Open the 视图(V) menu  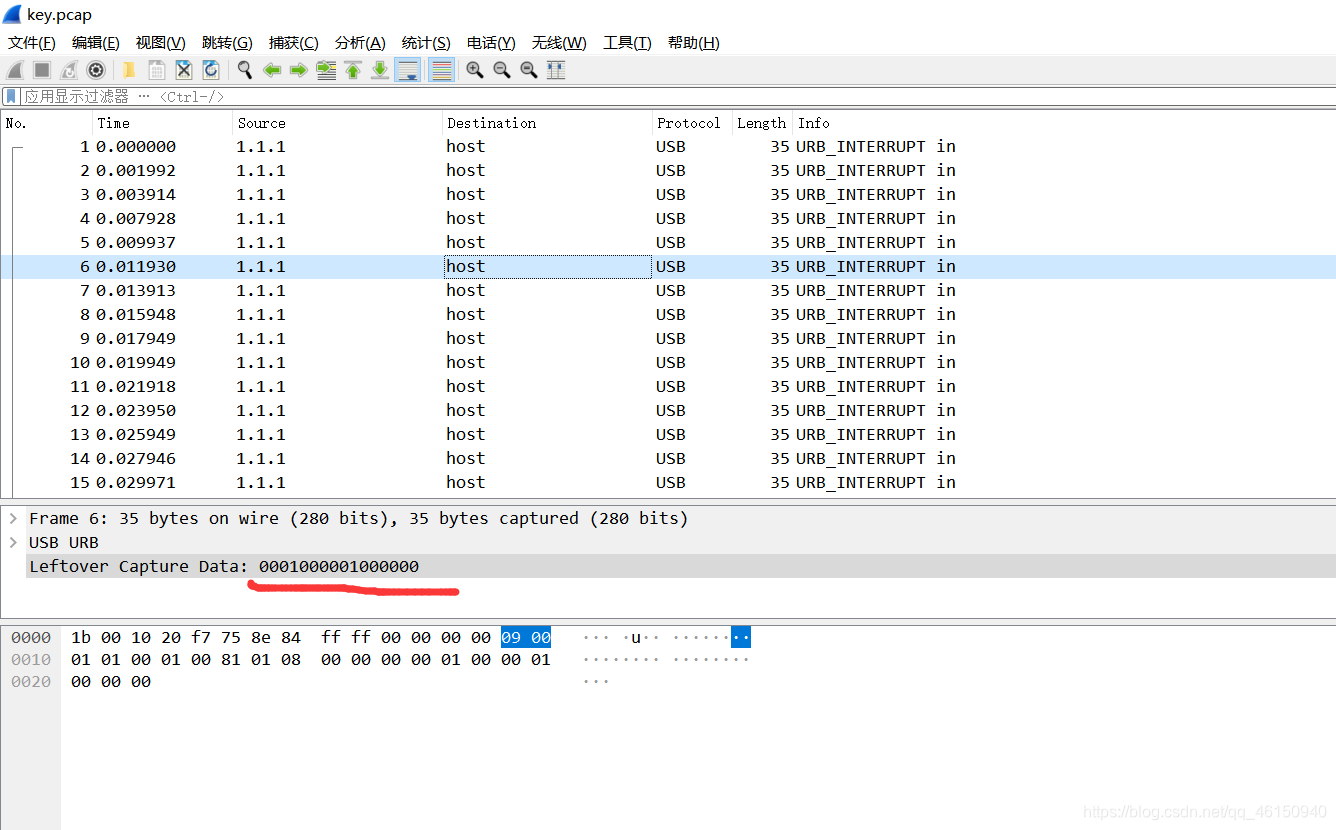coord(161,43)
